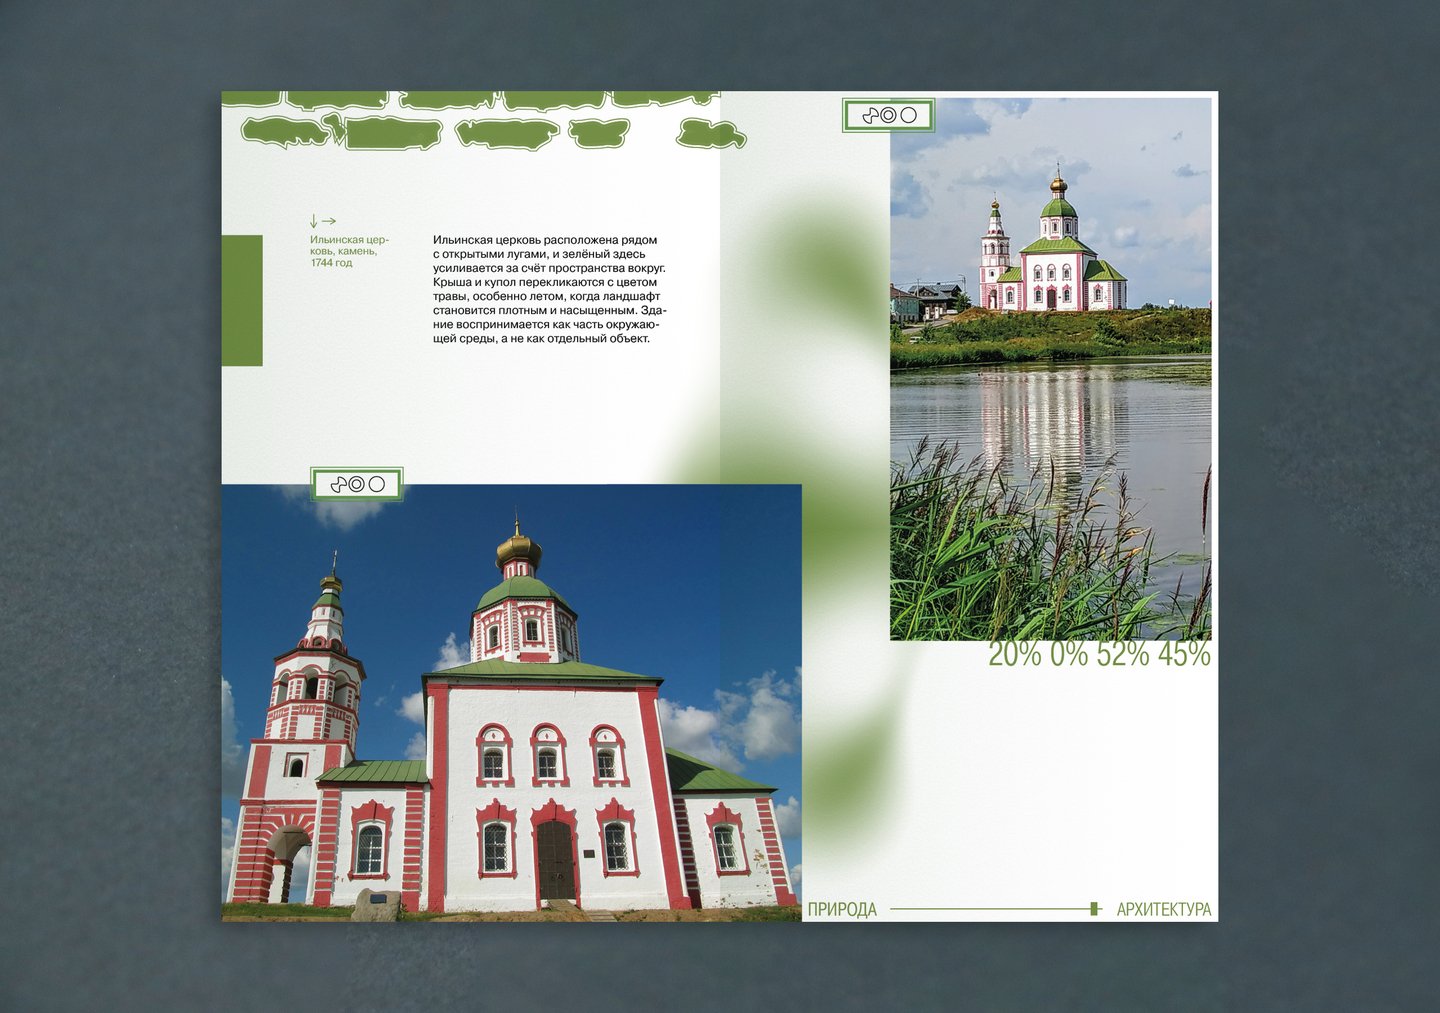Click the ПРИРОДА label

pyautogui.click(x=842, y=909)
